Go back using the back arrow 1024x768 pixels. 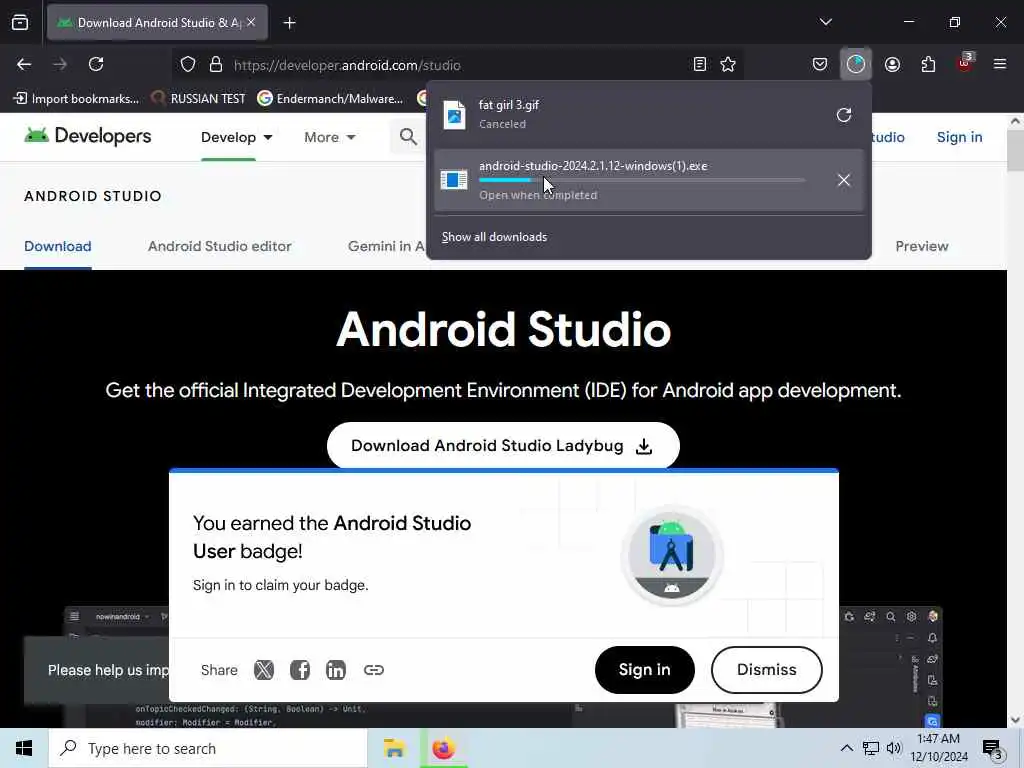tap(24, 65)
